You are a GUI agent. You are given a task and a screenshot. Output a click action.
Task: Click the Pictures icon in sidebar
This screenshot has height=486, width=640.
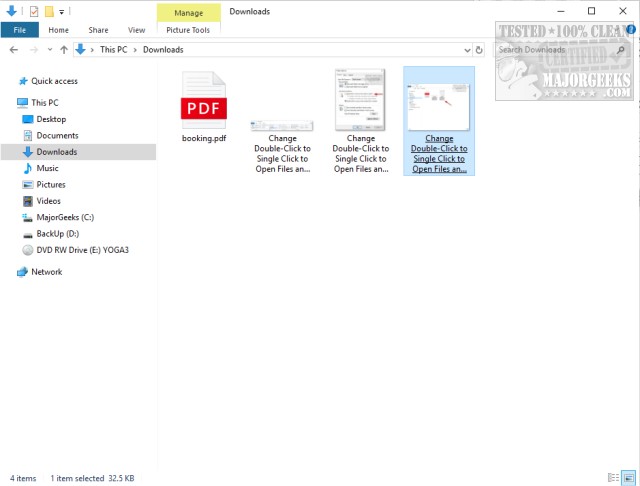(27, 184)
